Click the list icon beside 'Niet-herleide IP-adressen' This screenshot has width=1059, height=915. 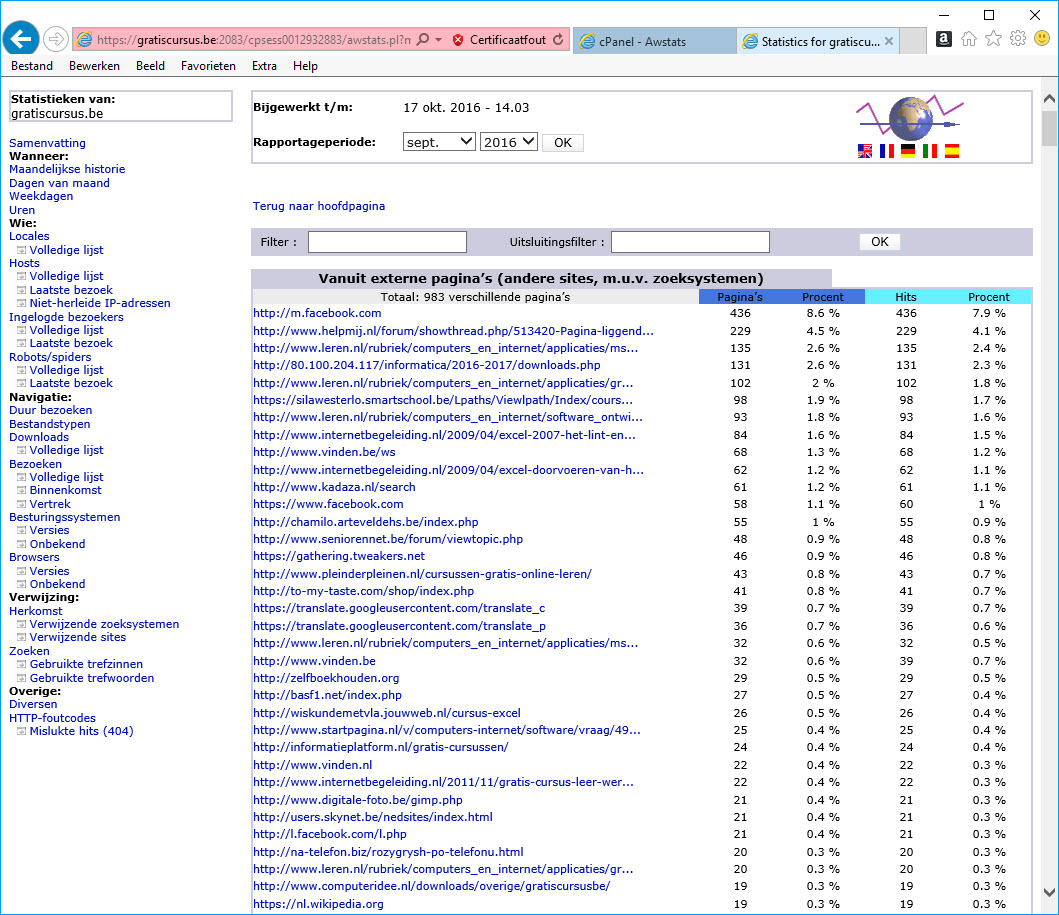[x=22, y=303]
